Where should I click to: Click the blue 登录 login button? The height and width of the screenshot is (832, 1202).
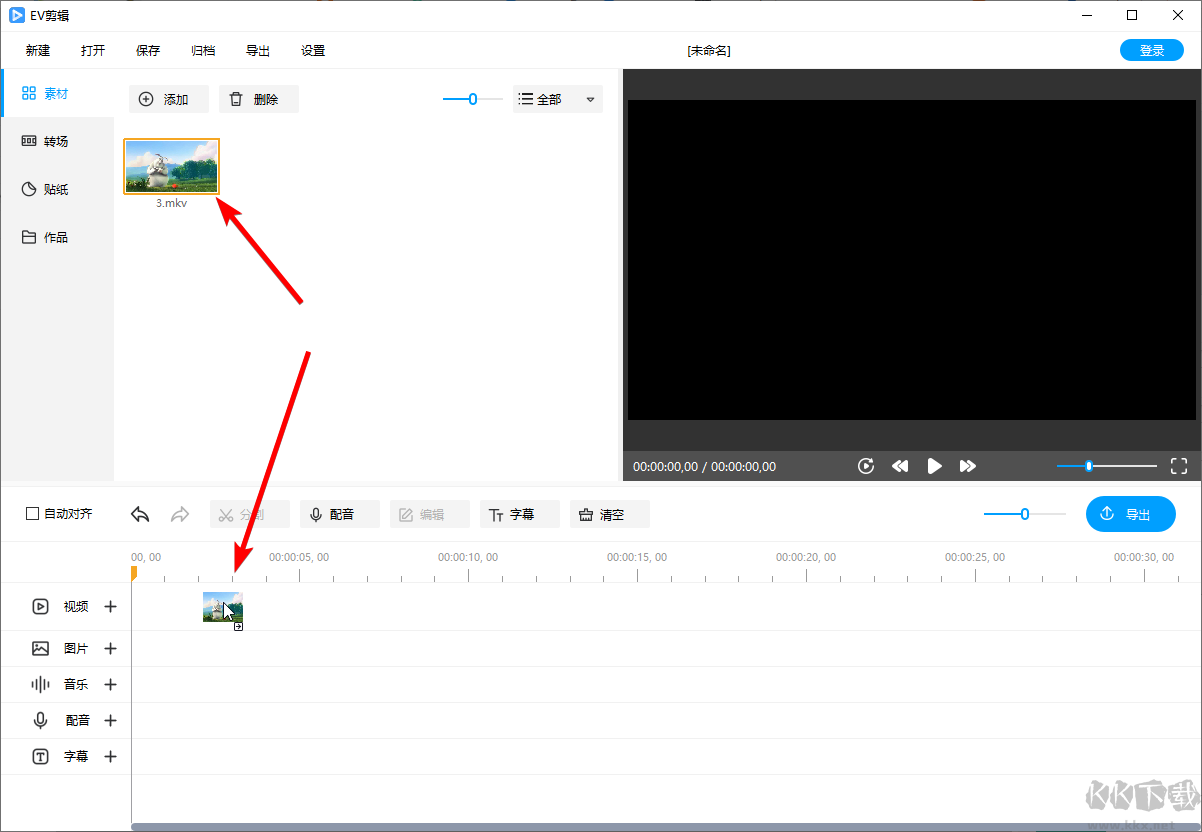(1152, 50)
